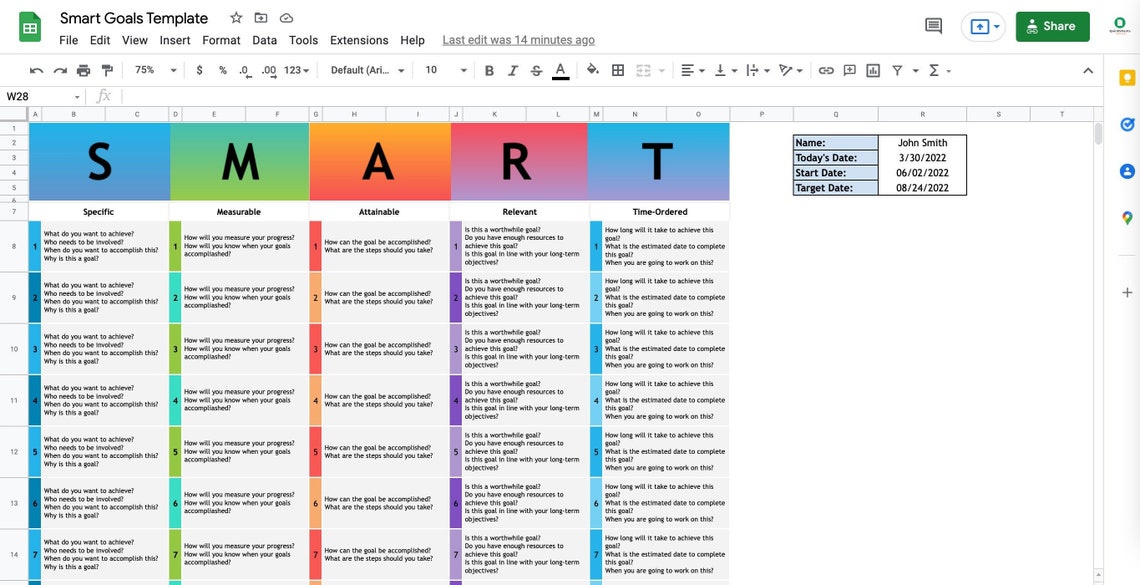The image size is (1140, 585).
Task: Toggle italic formatting
Action: click(x=512, y=70)
